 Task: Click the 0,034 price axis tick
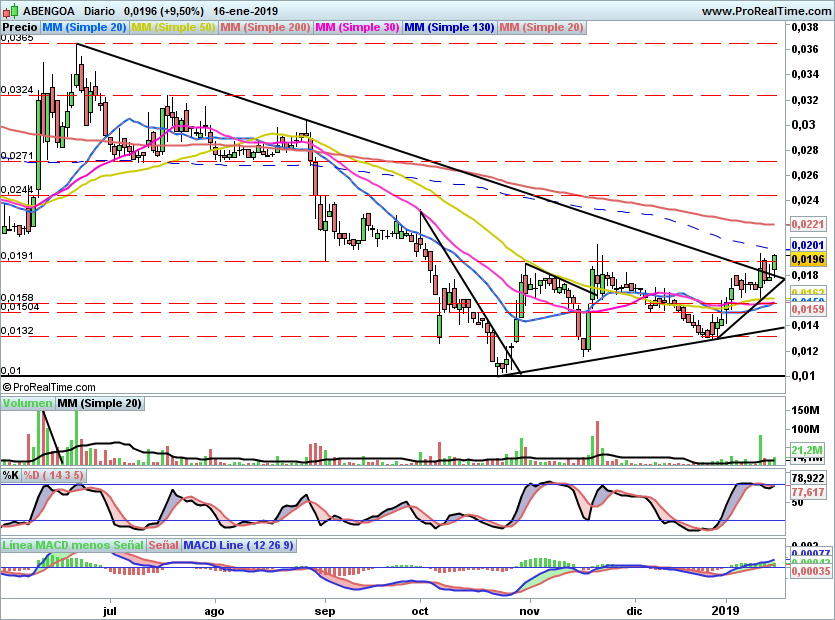(805, 74)
